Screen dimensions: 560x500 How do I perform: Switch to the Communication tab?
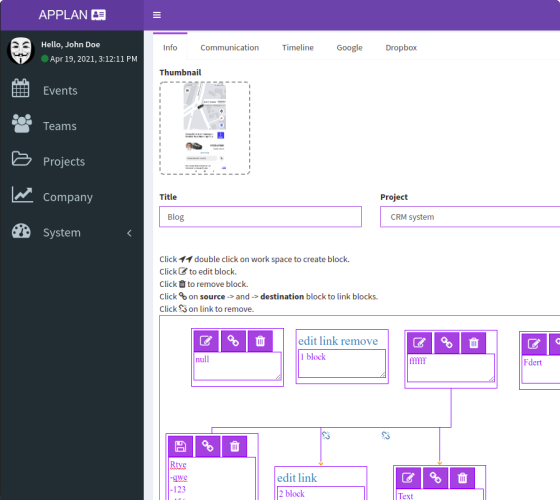(x=229, y=48)
